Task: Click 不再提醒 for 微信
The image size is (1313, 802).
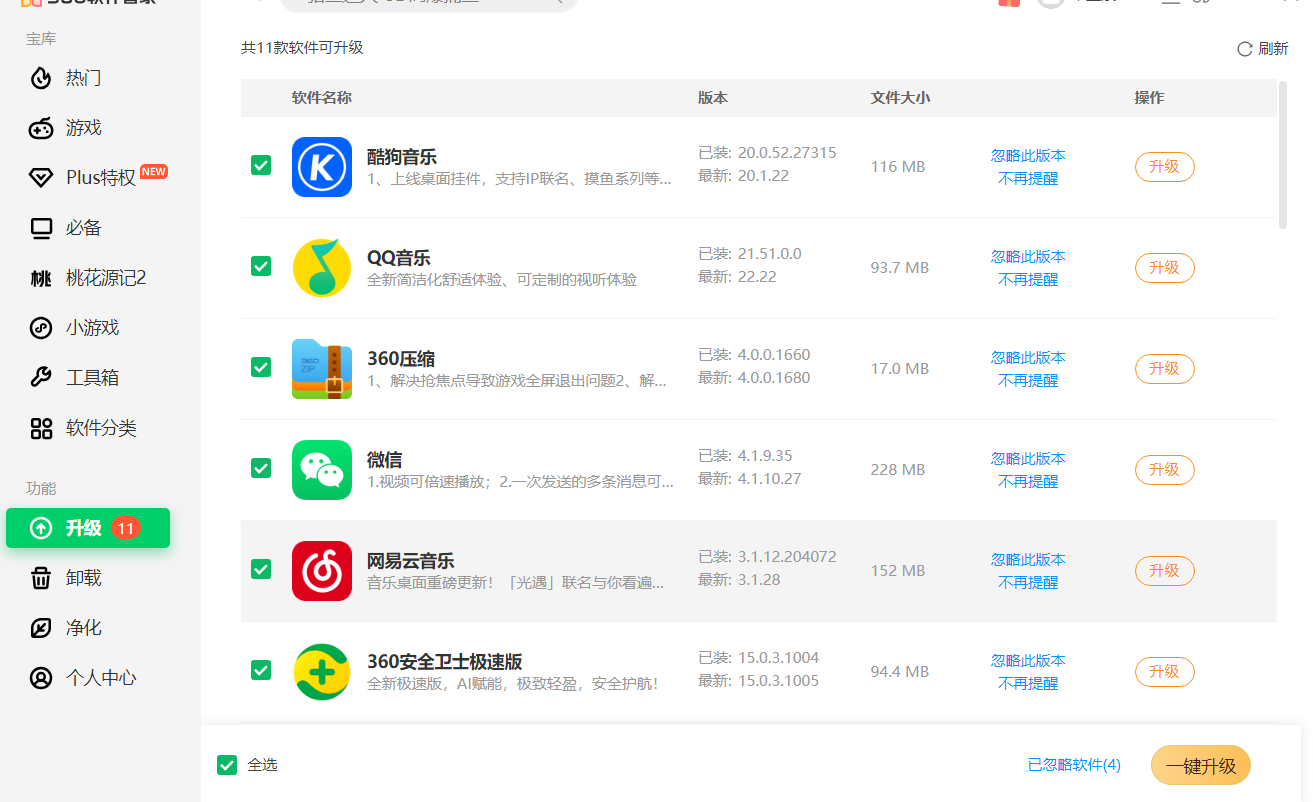Action: [x=1028, y=482]
